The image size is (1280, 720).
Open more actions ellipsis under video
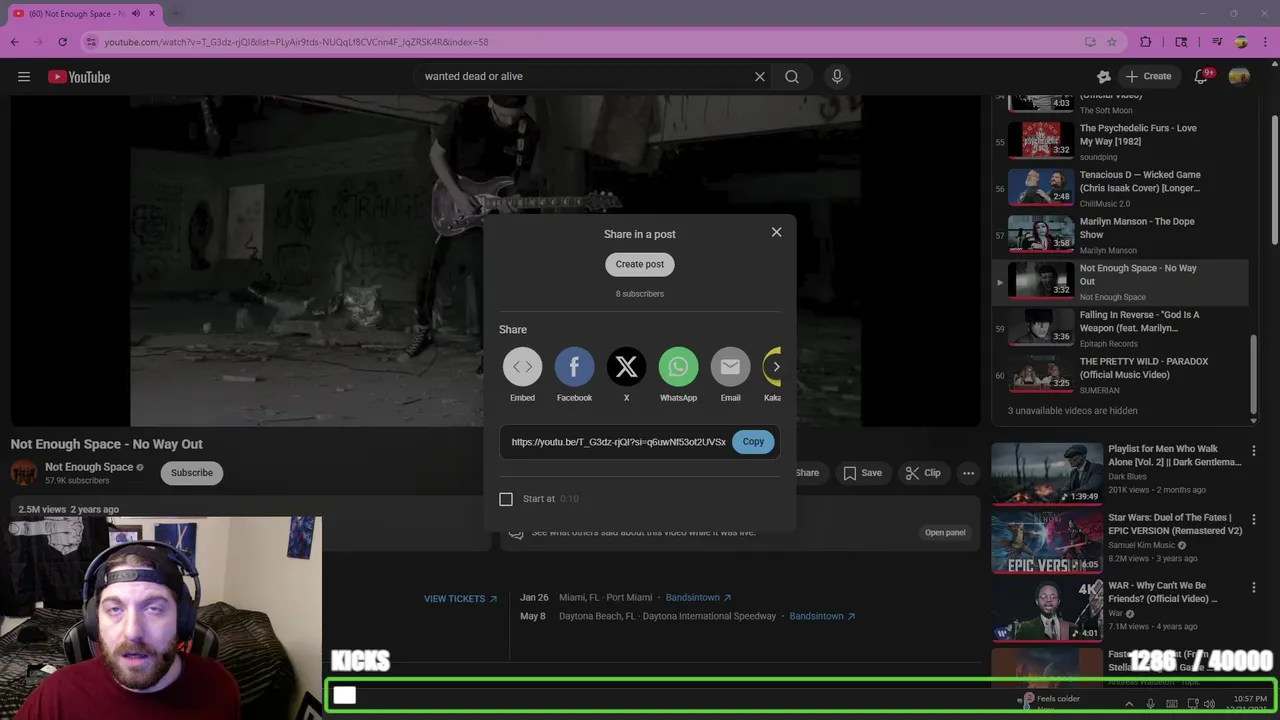[x=968, y=473]
